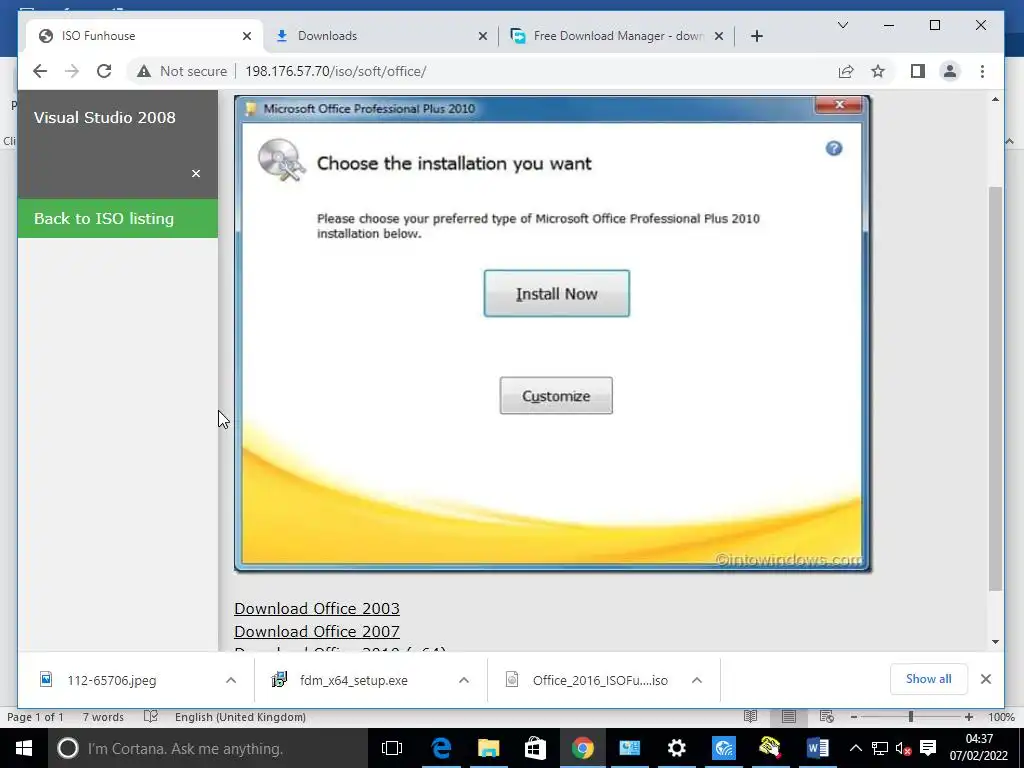1024x768 pixels.
Task: Open Microsoft Store from taskbar
Action: (x=535, y=748)
